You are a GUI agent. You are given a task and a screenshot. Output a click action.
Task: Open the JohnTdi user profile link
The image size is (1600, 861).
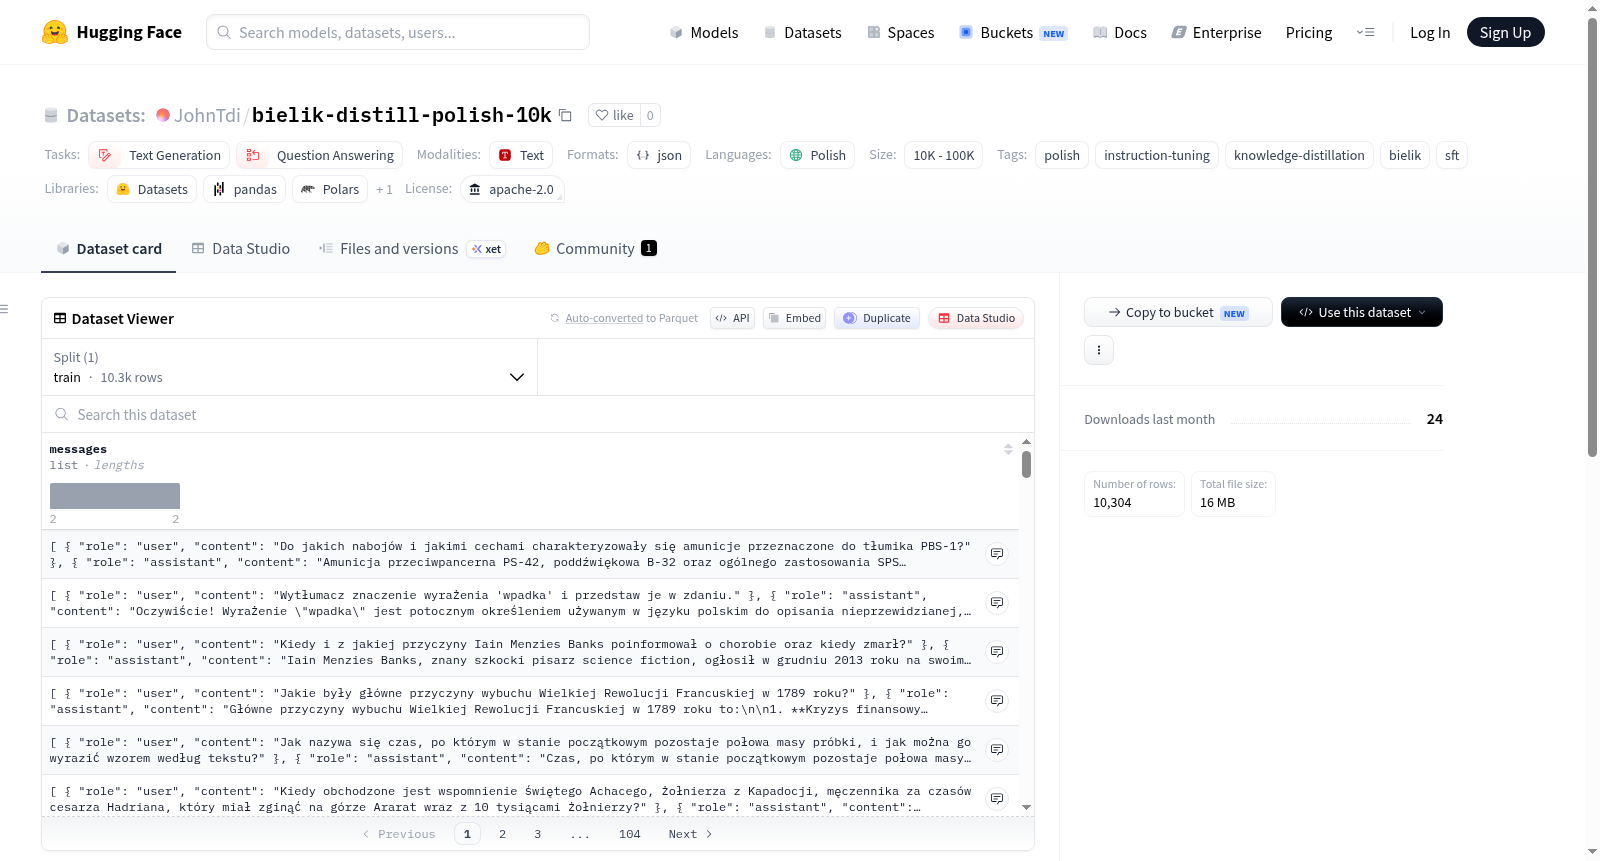[x=207, y=115]
